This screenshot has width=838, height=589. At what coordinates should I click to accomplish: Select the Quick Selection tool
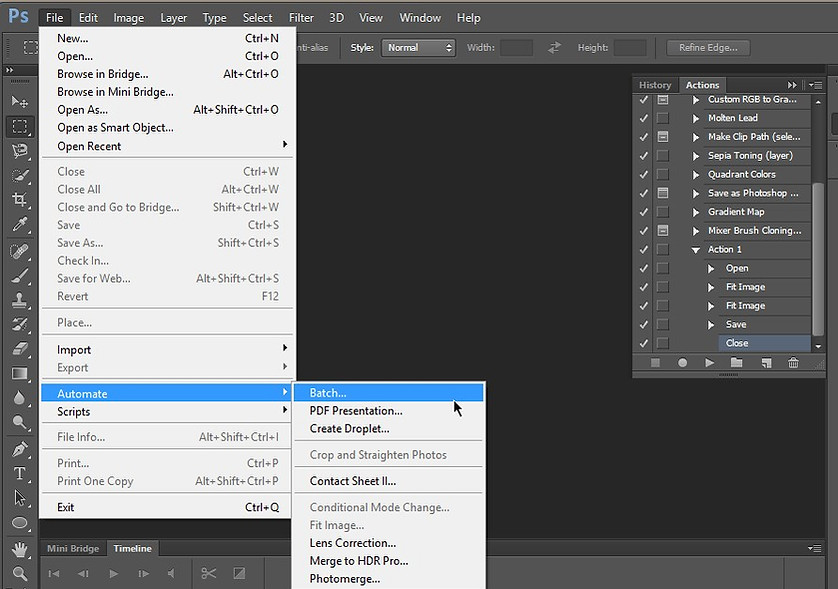(x=20, y=175)
